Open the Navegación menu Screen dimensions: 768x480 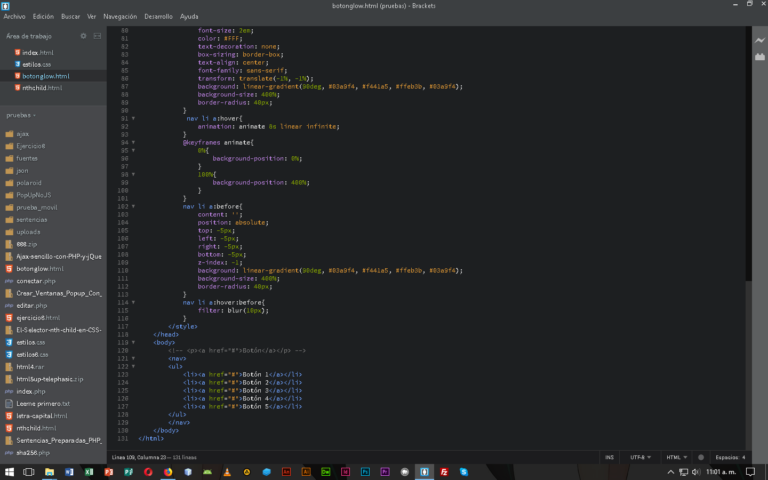[120, 17]
